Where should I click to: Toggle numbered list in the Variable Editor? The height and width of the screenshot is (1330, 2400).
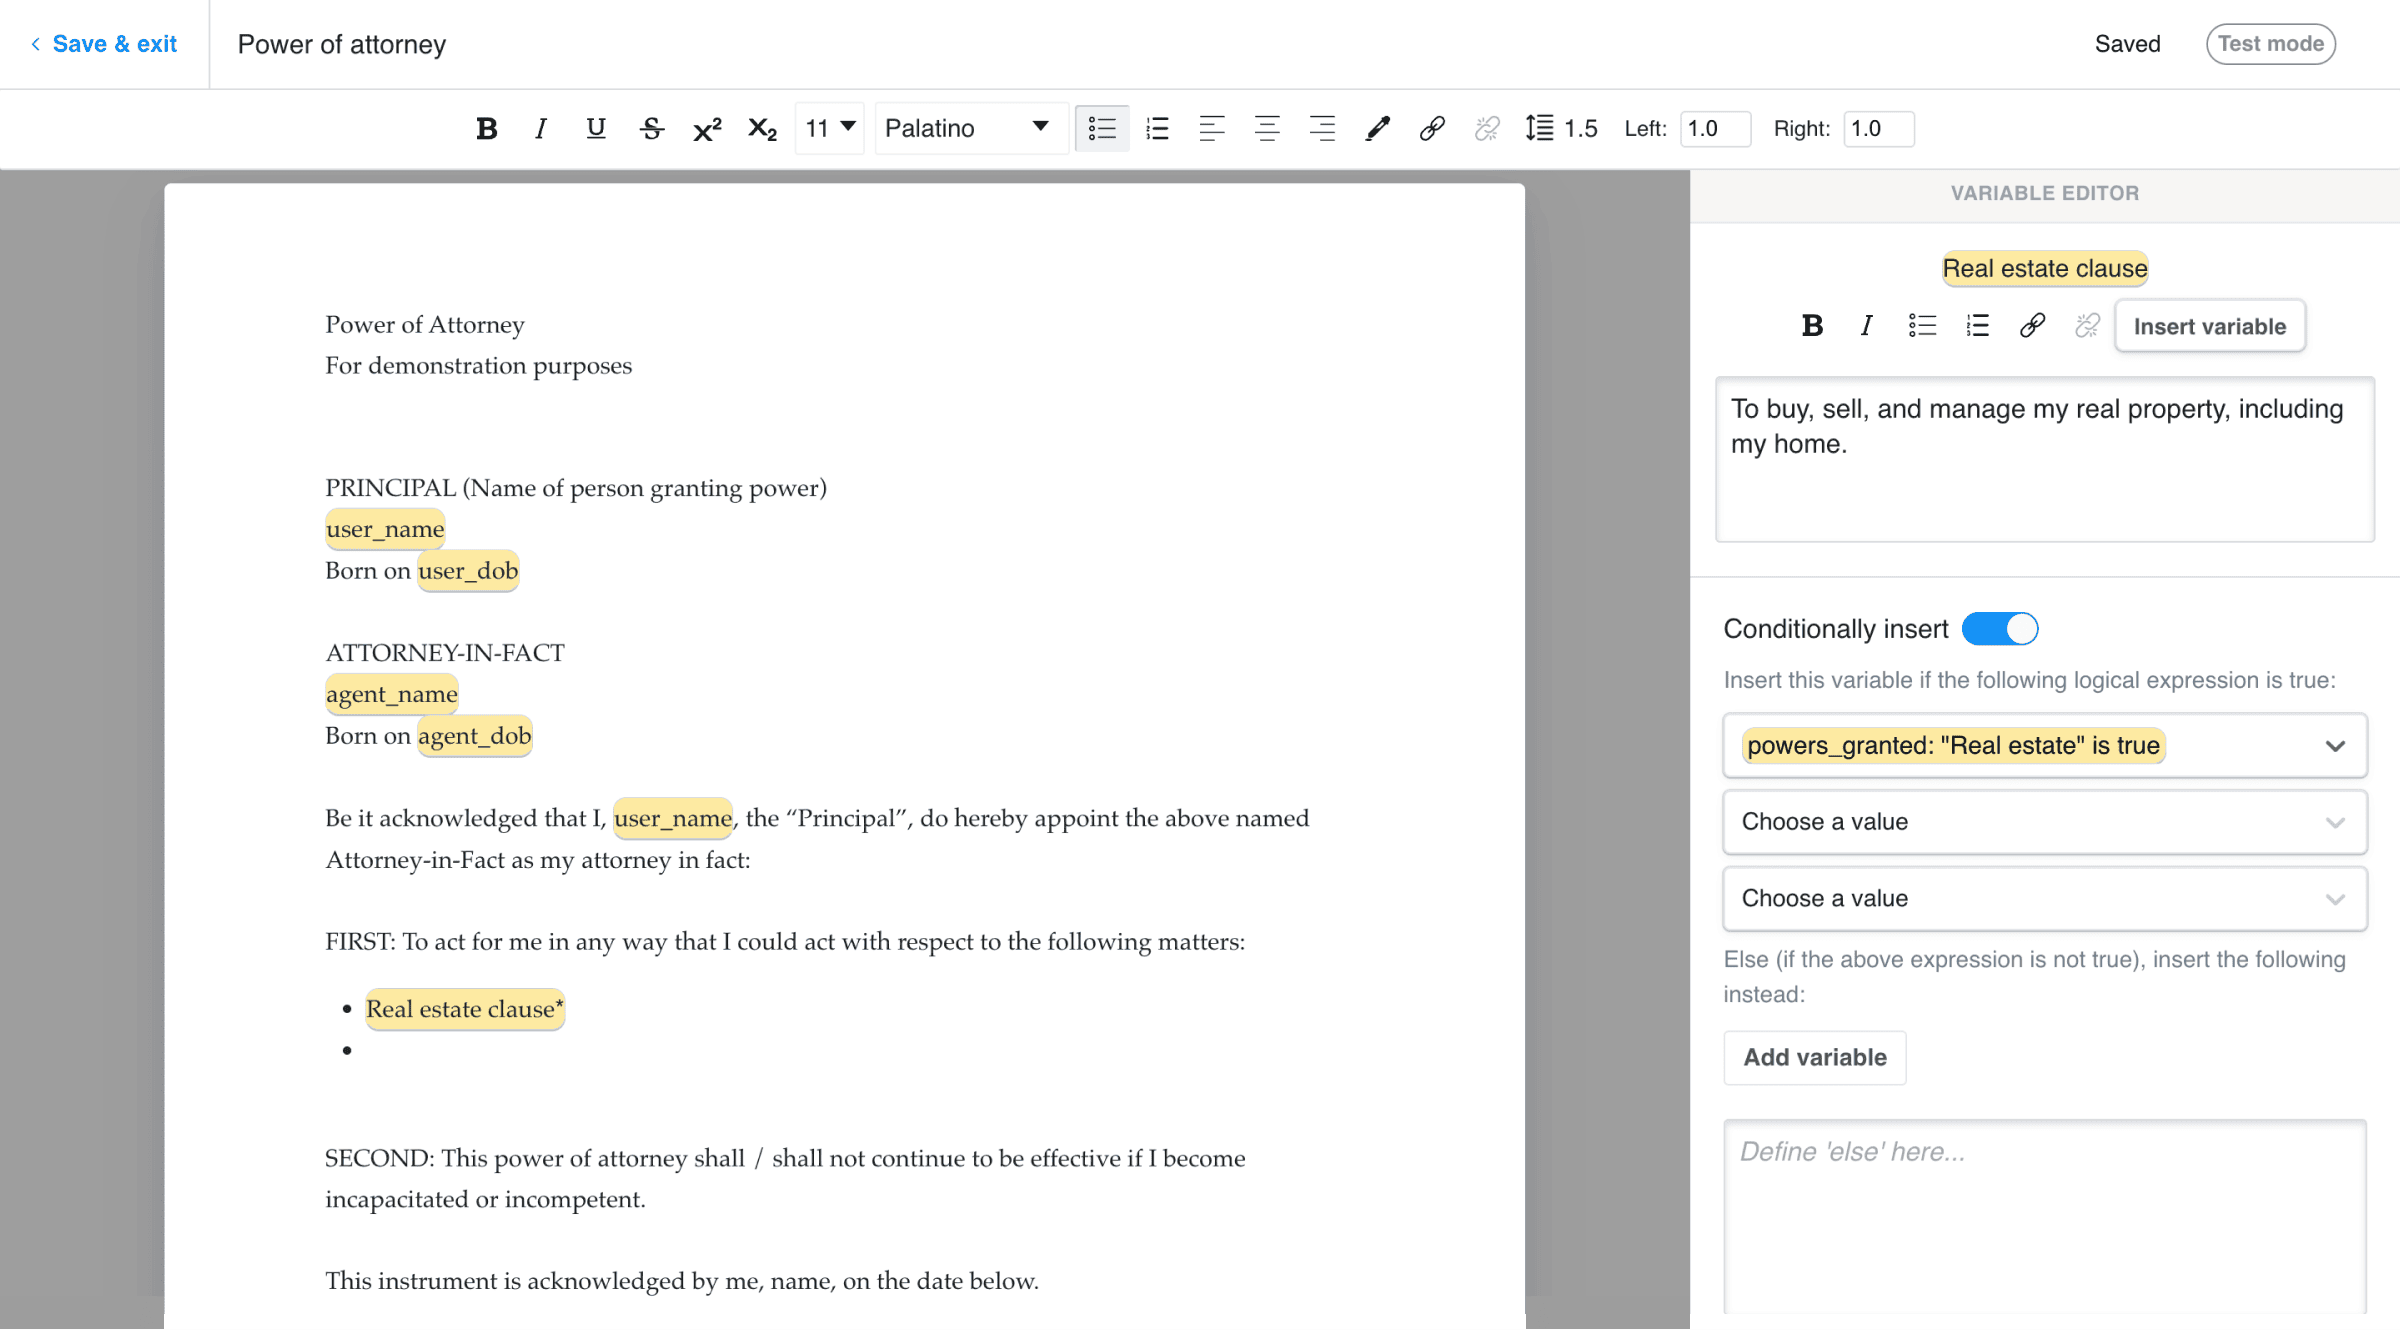[x=1977, y=325]
